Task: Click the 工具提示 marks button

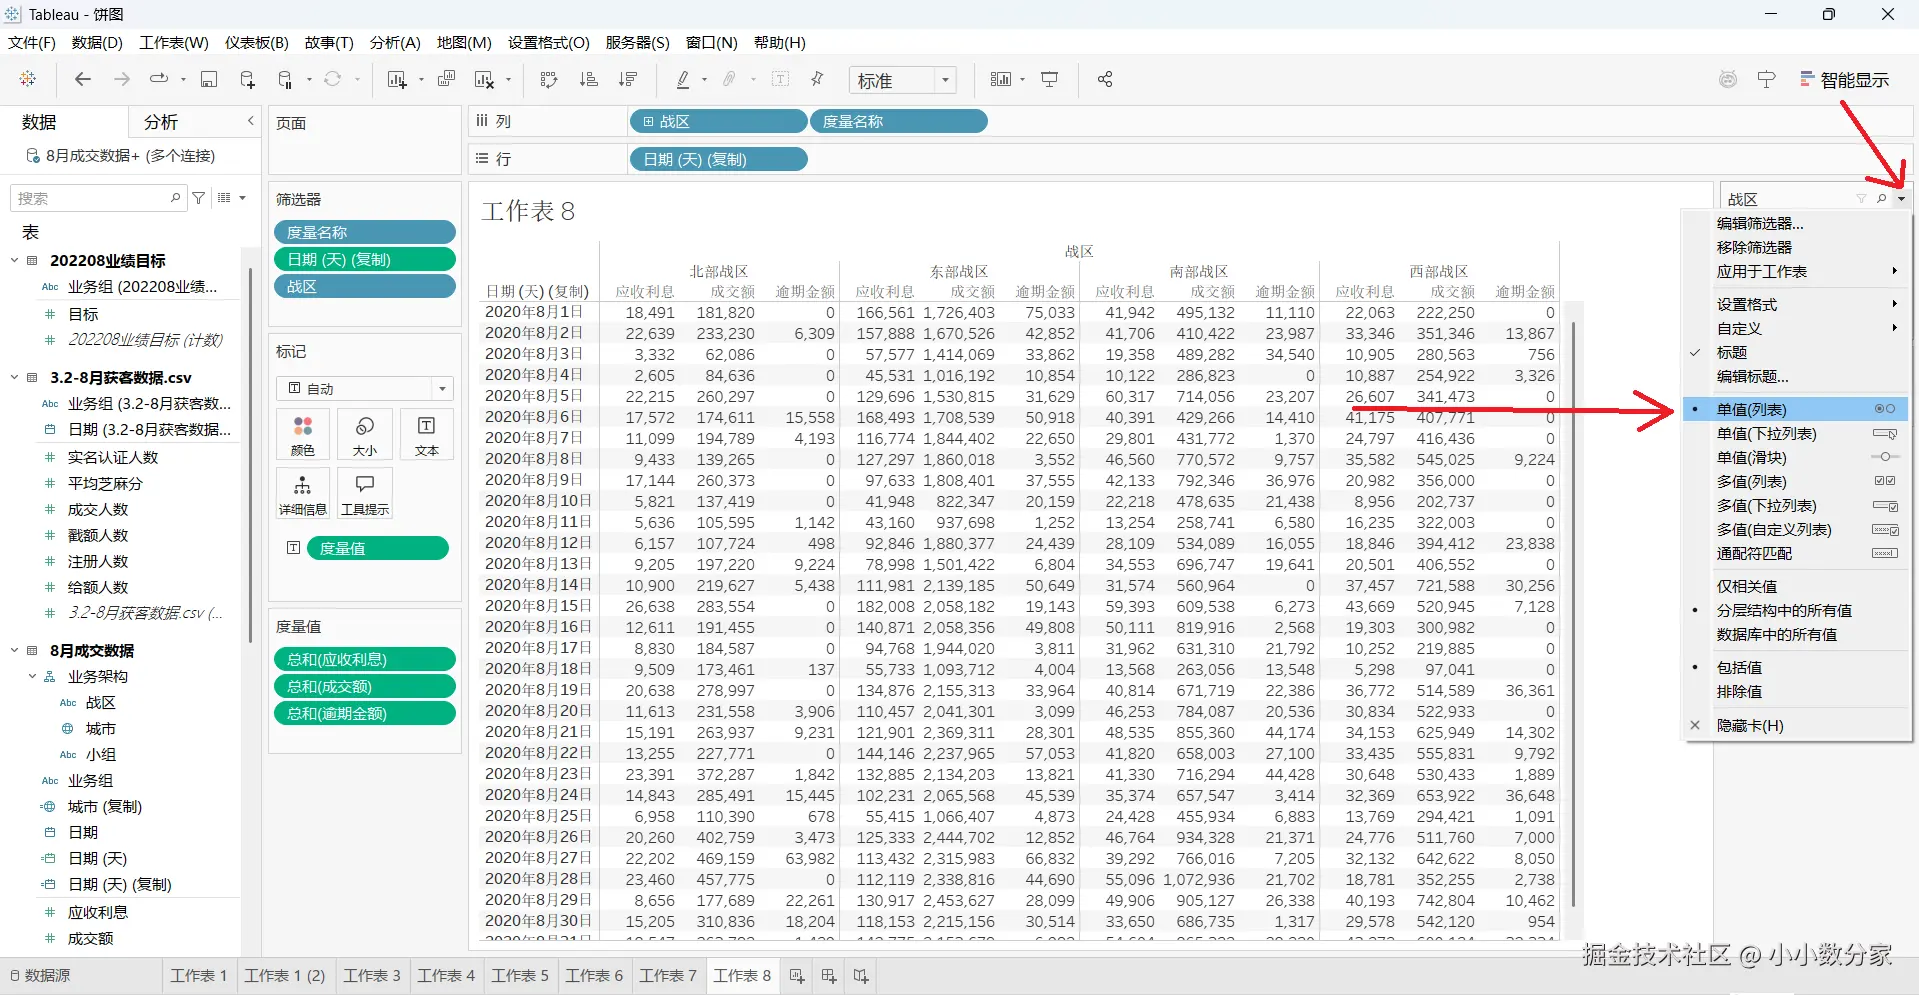Action: (365, 494)
